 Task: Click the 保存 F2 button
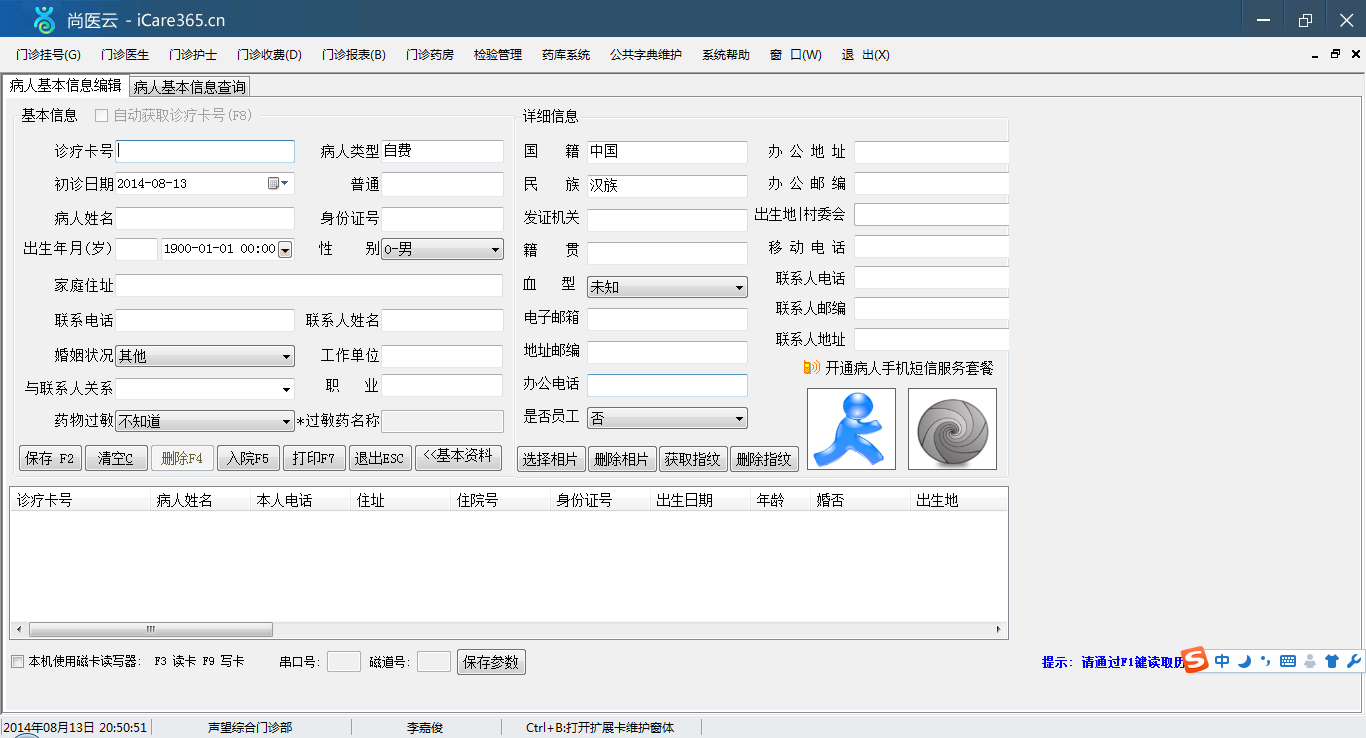click(50, 458)
